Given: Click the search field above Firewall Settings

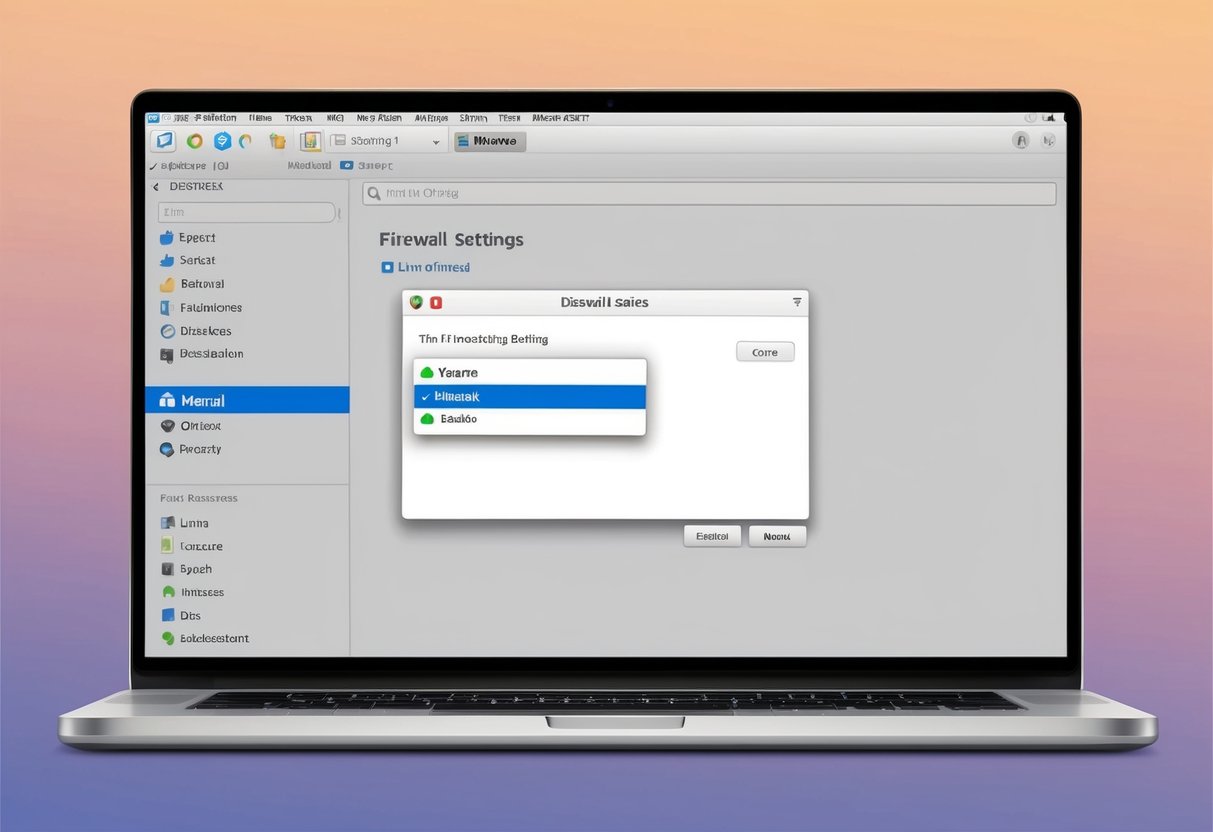Looking at the screenshot, I should (x=708, y=193).
